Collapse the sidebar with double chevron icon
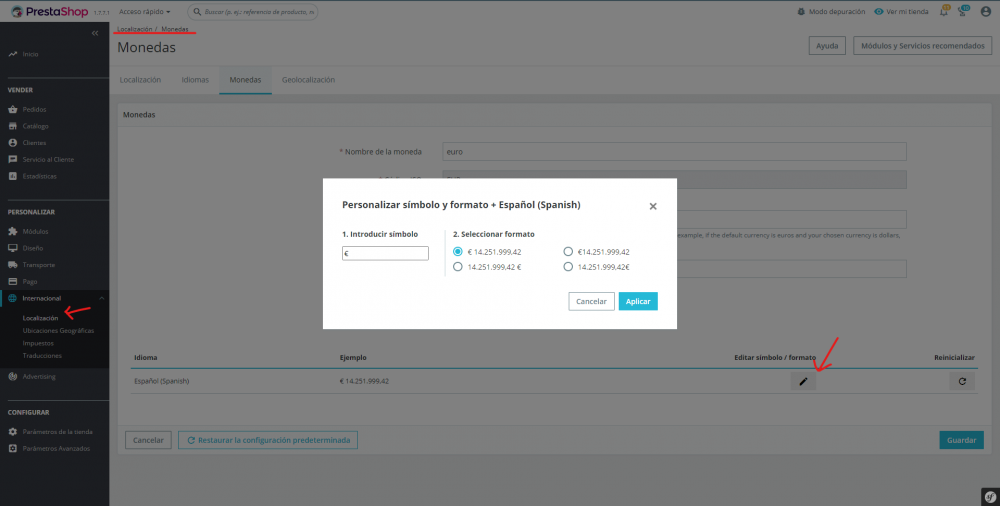Image resolution: width=1000 pixels, height=506 pixels. (95, 33)
